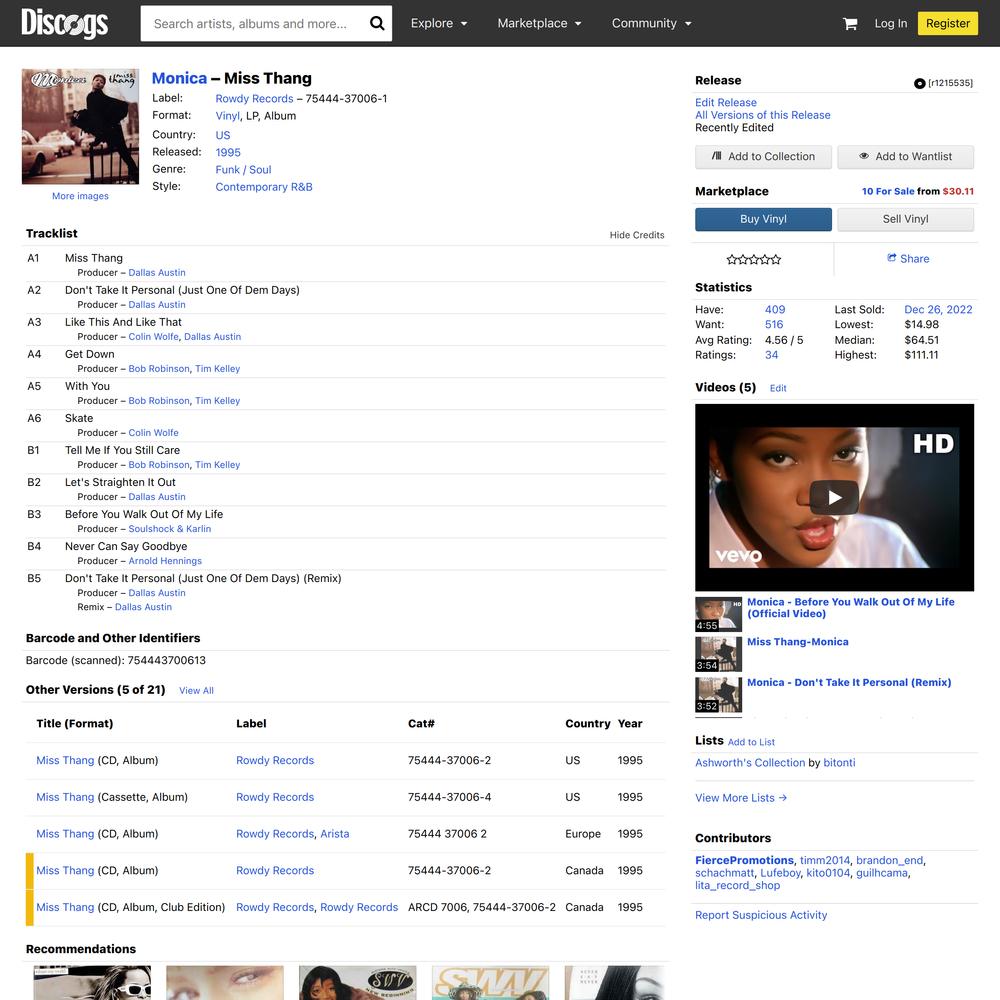Select the barcode number 754443700613
The image size is (1000, 1000).
point(166,660)
